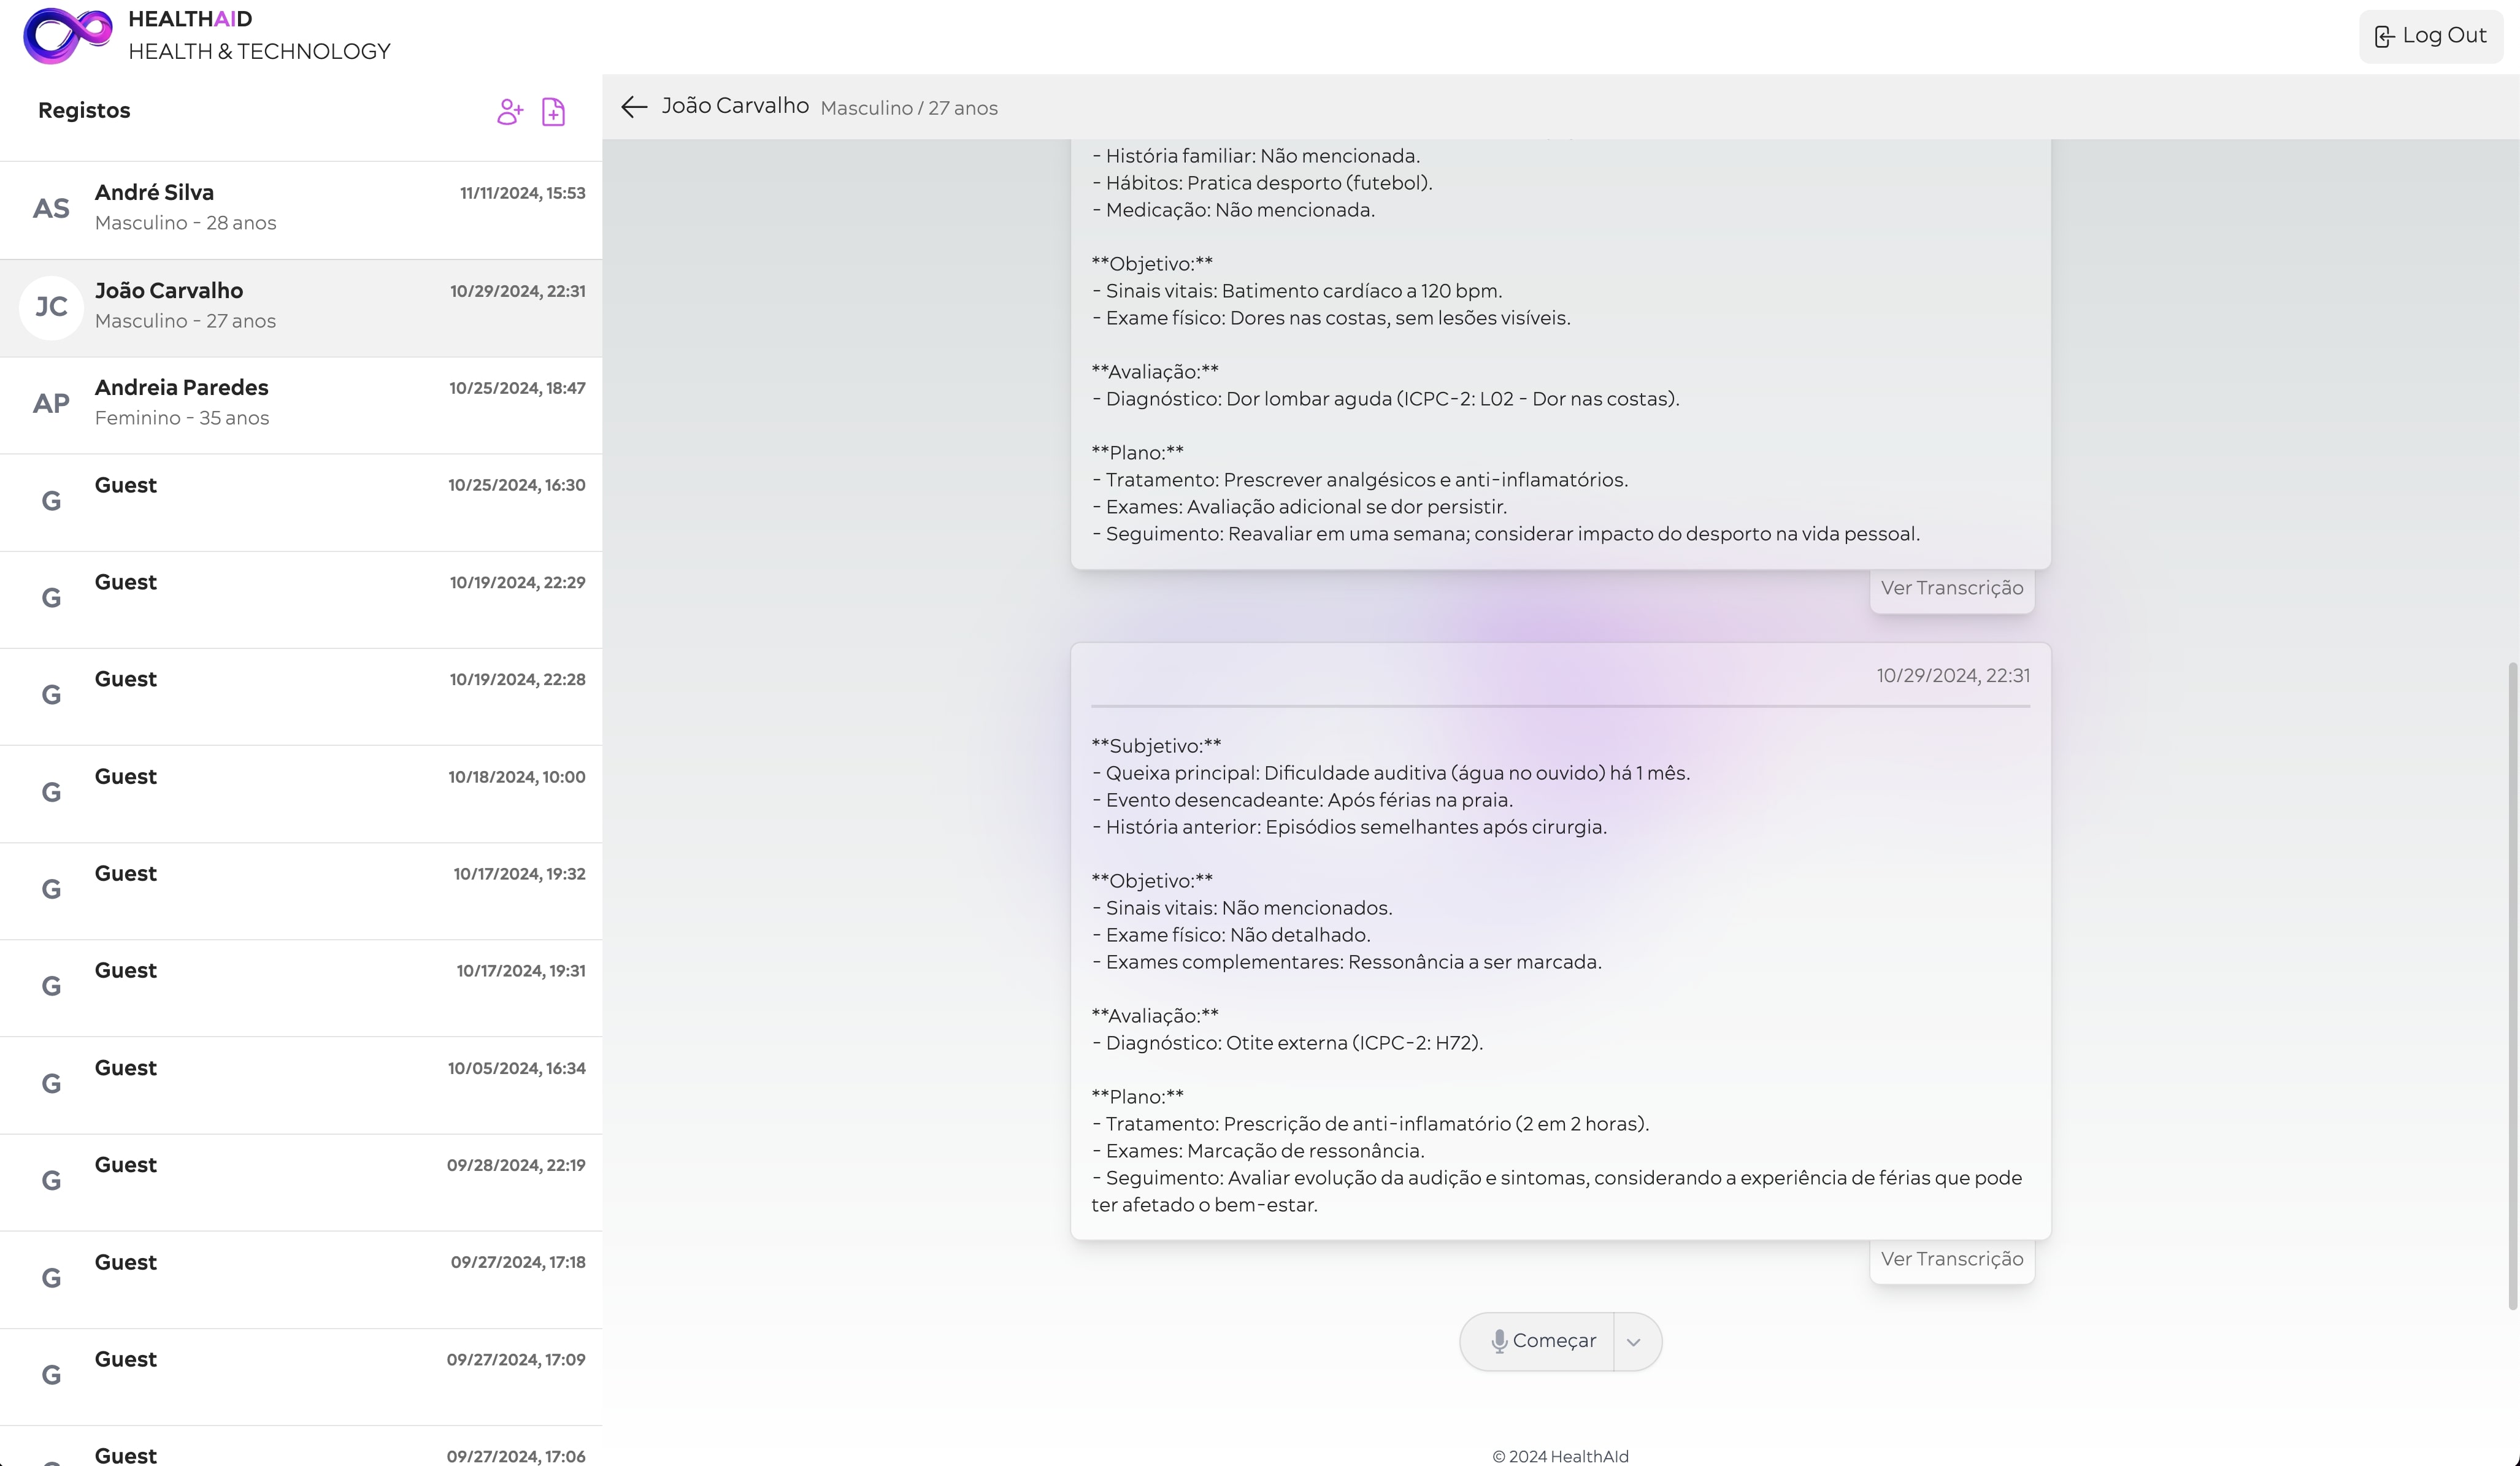Log out of HealthAid

tap(2430, 36)
